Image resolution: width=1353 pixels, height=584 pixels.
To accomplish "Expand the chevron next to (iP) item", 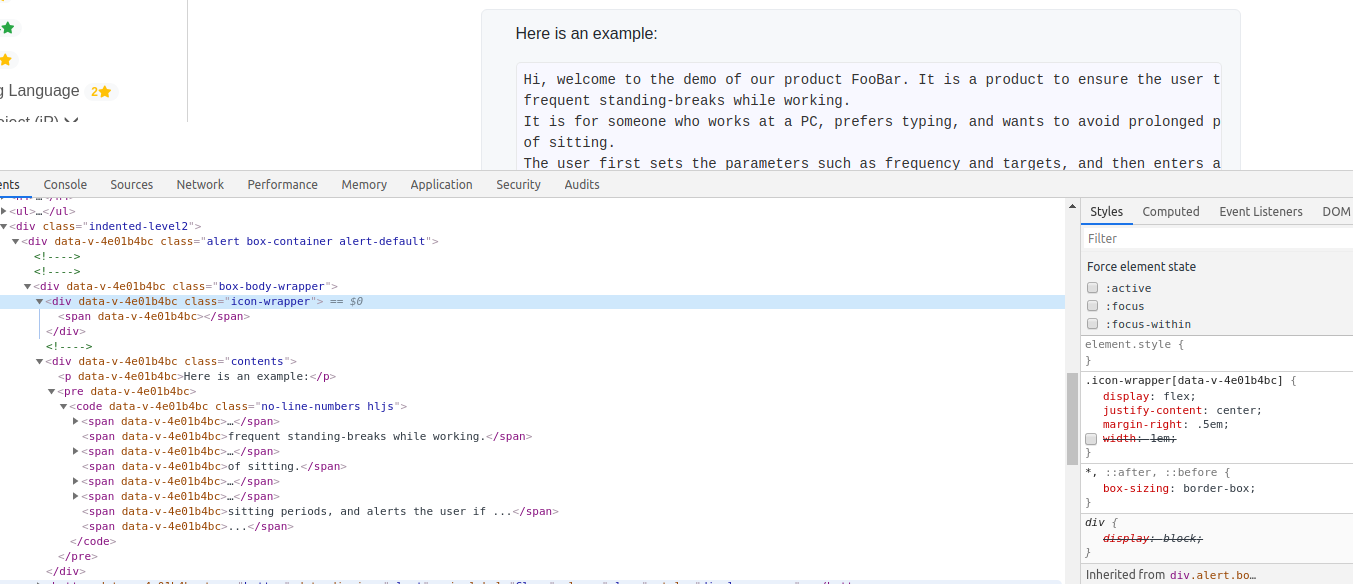I will click(x=70, y=121).
